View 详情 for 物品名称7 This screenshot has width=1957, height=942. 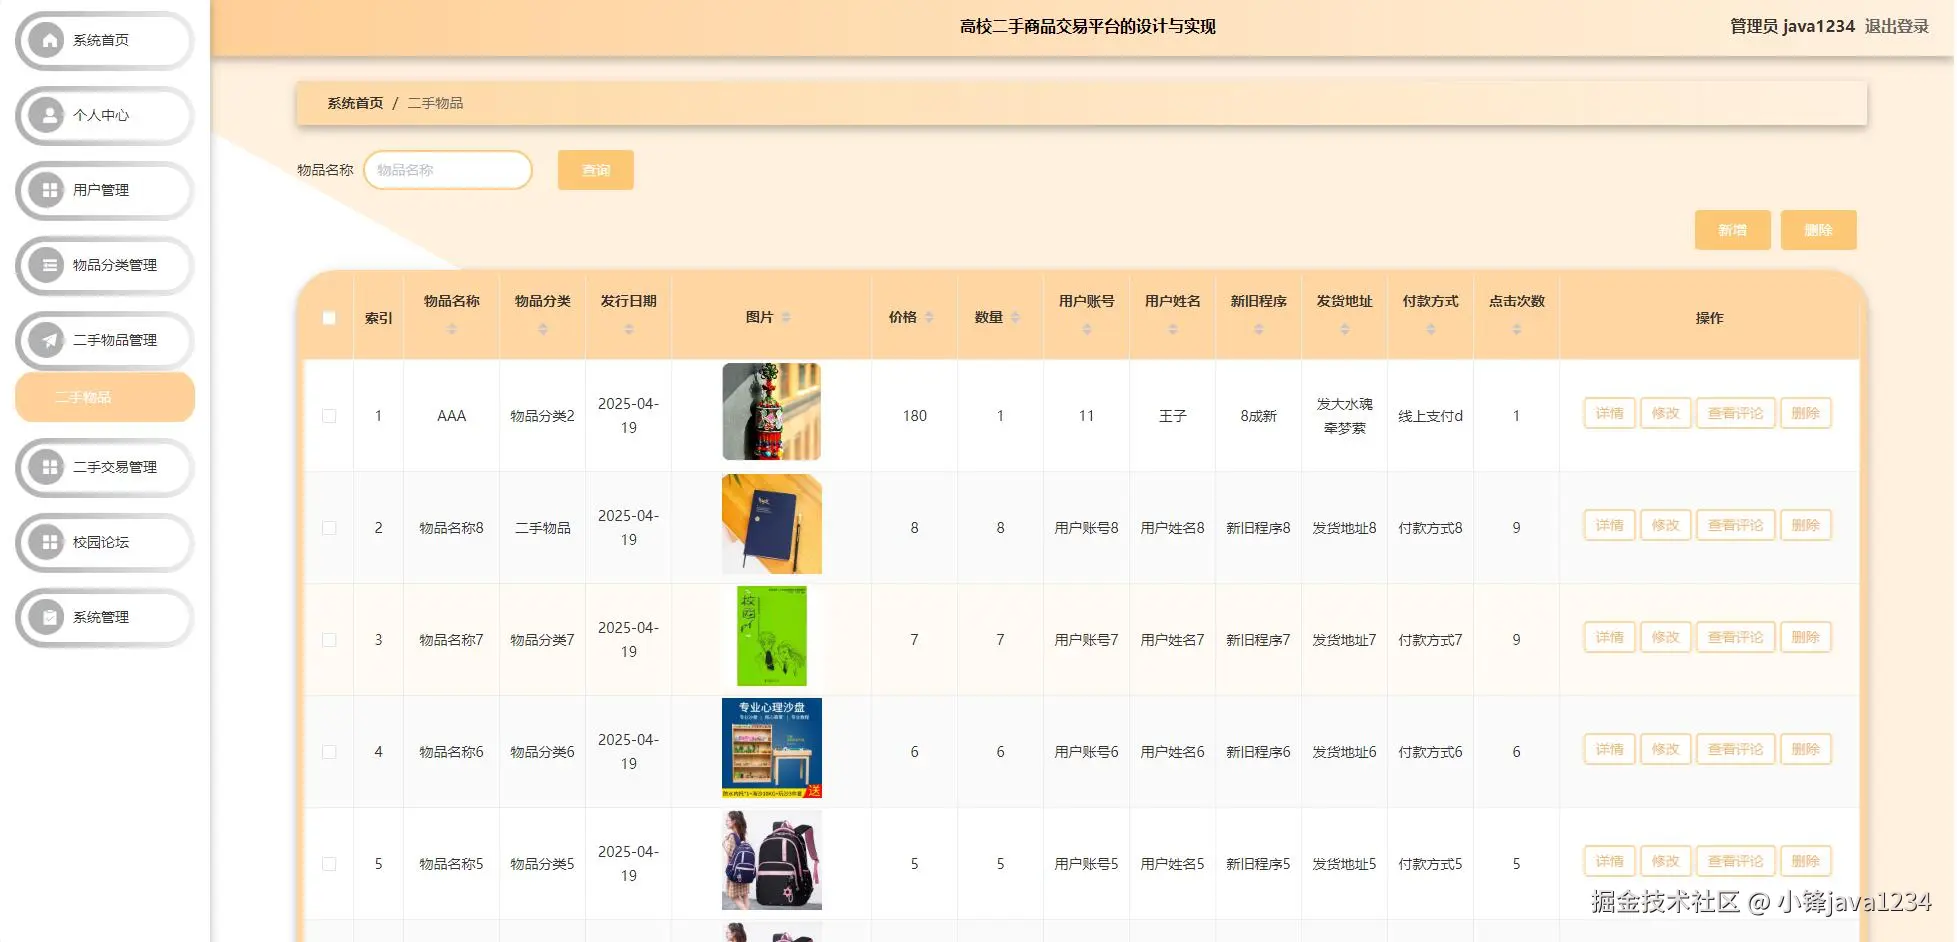[x=1610, y=637]
